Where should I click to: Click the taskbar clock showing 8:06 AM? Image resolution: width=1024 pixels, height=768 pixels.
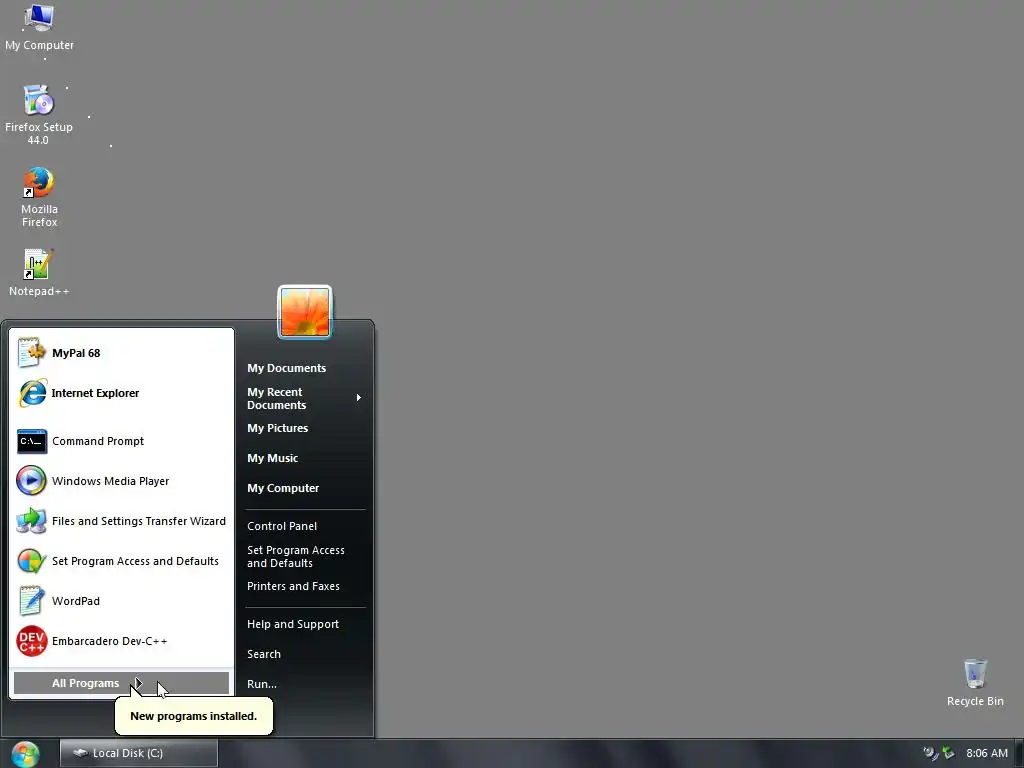pyautogui.click(x=987, y=753)
